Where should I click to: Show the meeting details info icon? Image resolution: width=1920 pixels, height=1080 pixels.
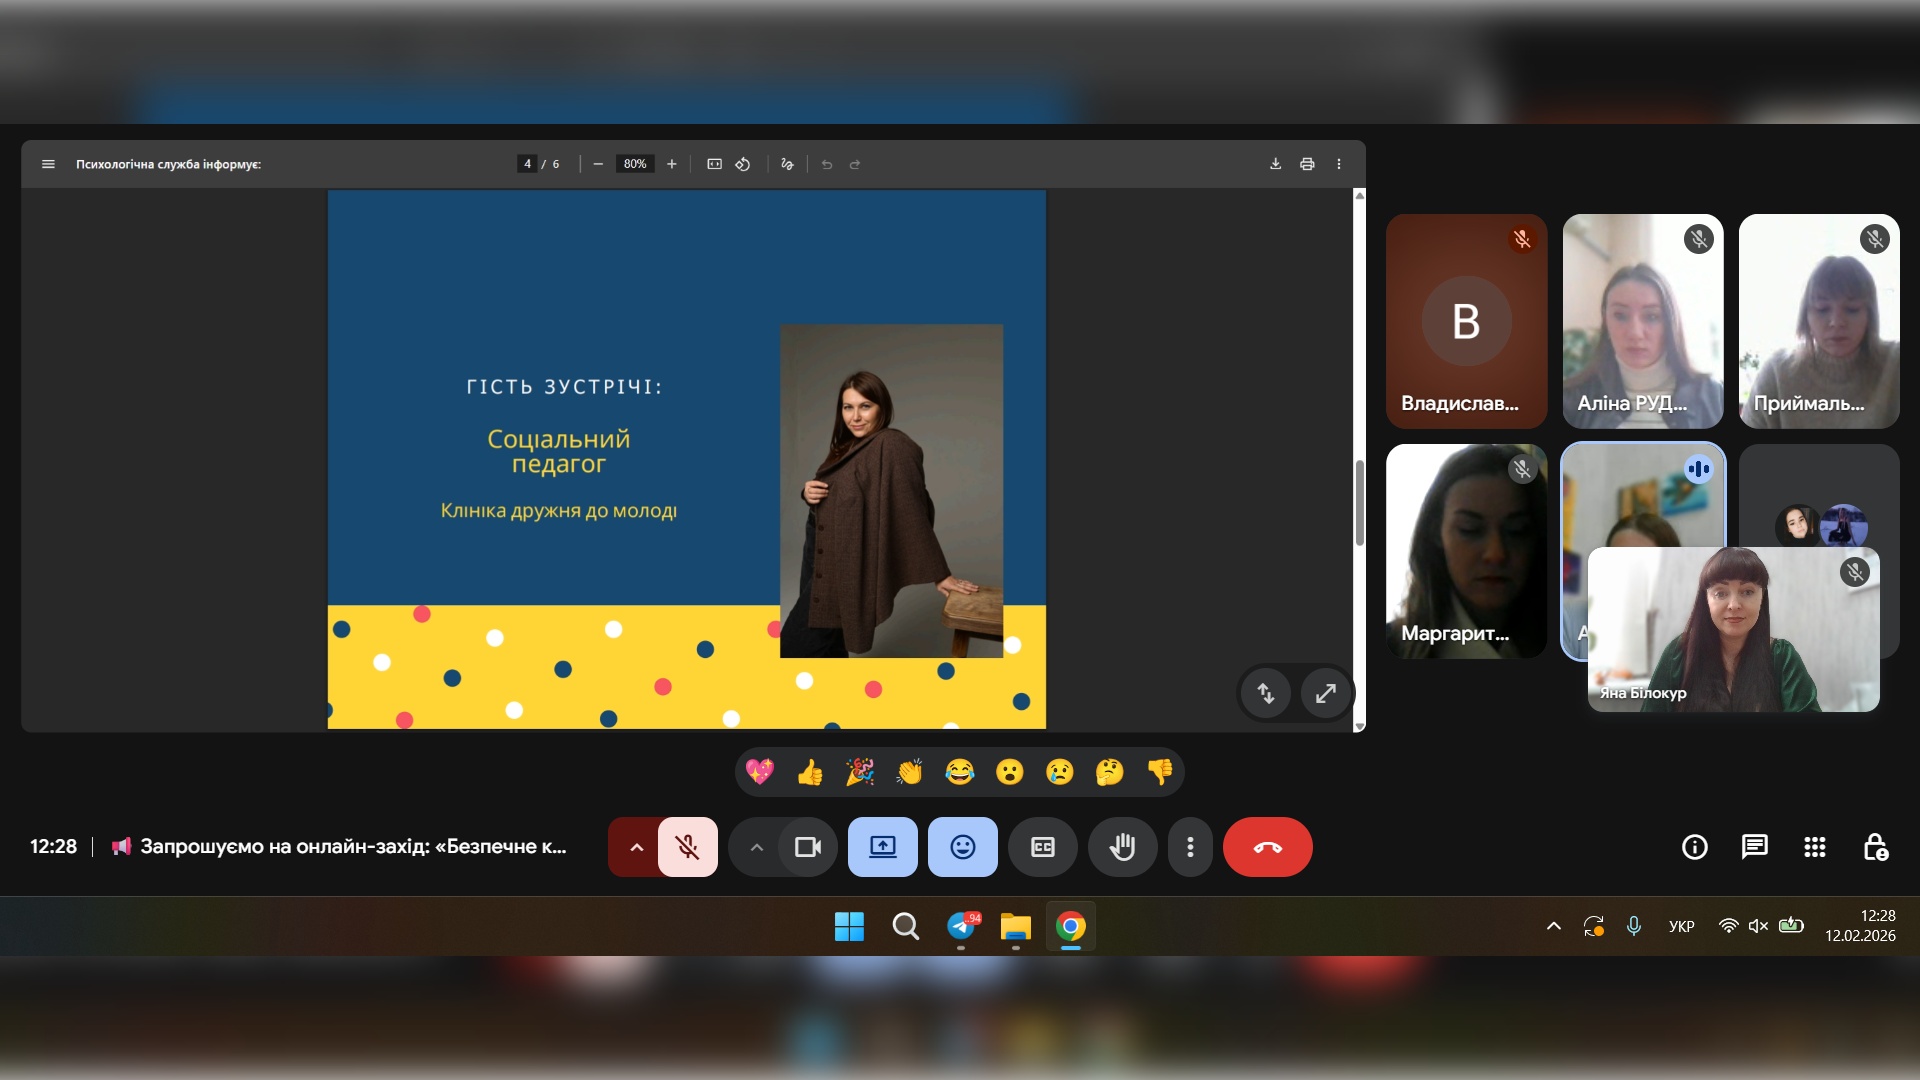point(1694,847)
